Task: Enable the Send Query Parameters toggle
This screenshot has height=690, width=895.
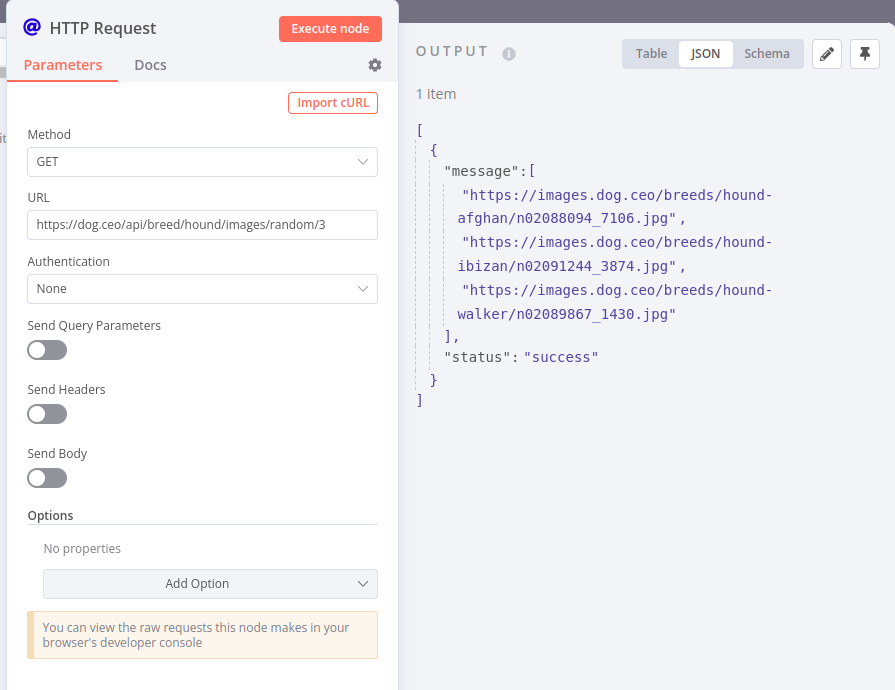Action: pos(47,350)
